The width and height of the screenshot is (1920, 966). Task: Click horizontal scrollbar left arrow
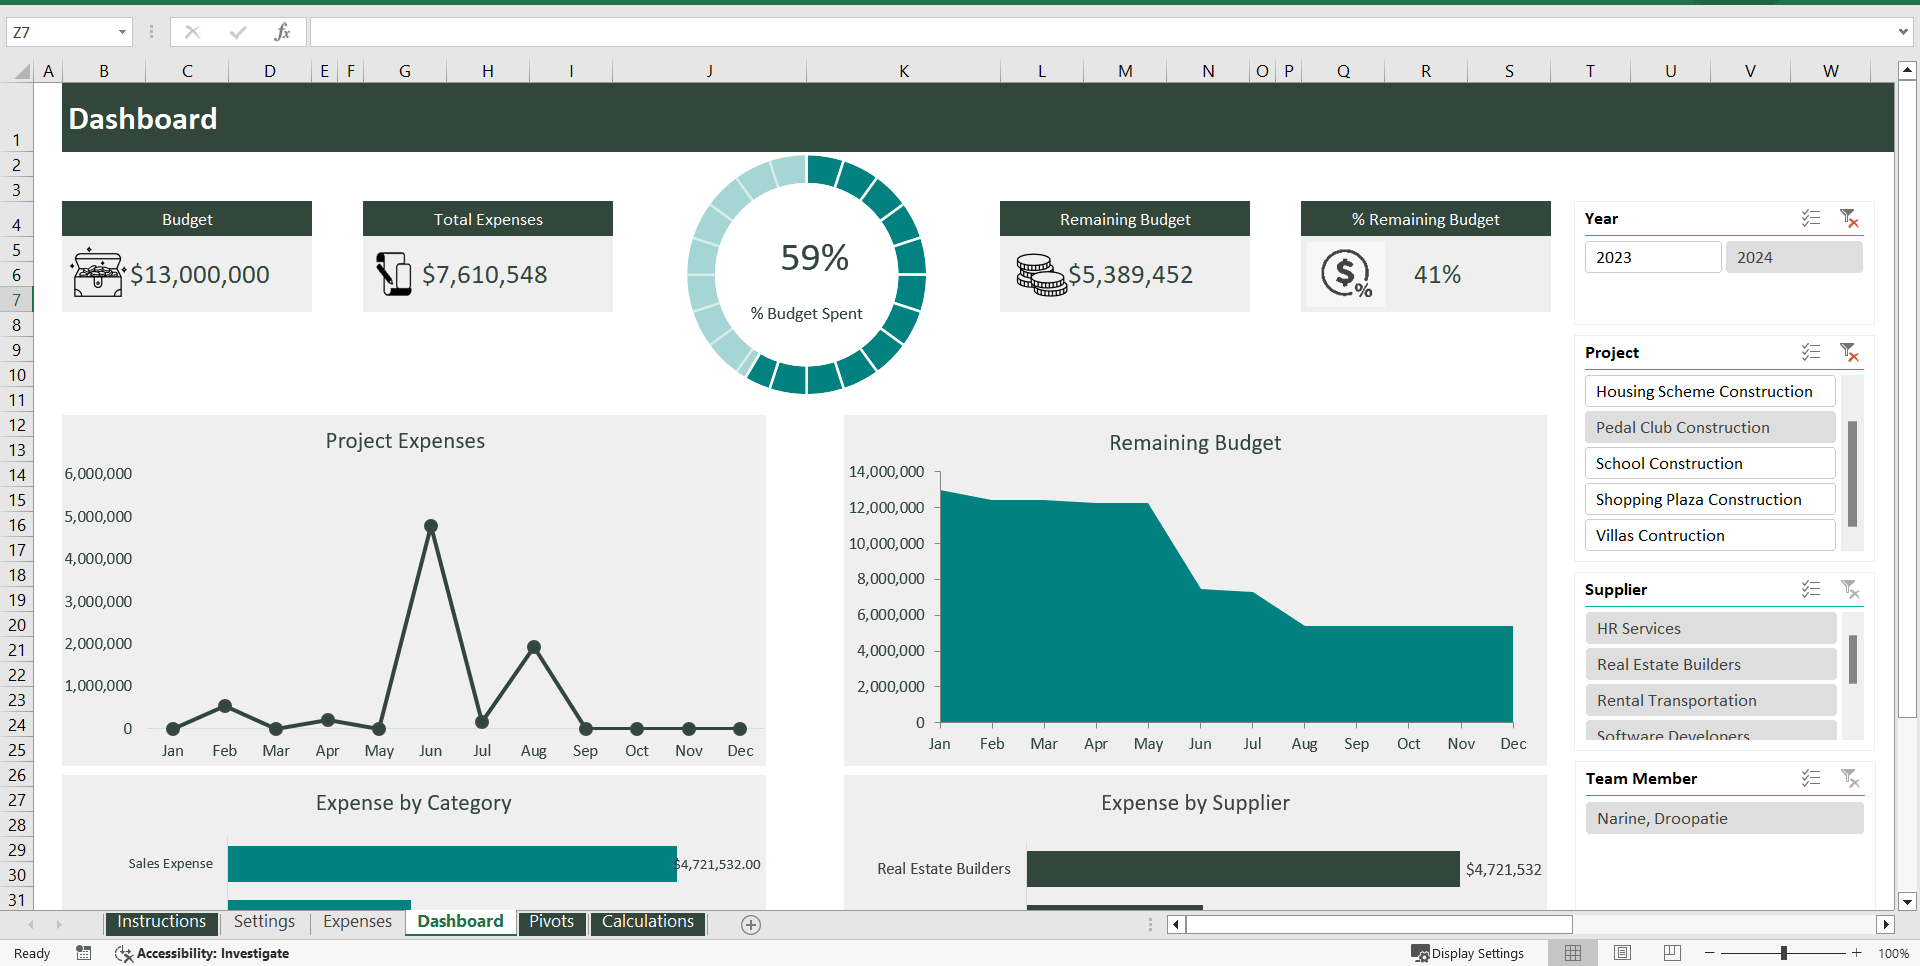pos(1176,925)
